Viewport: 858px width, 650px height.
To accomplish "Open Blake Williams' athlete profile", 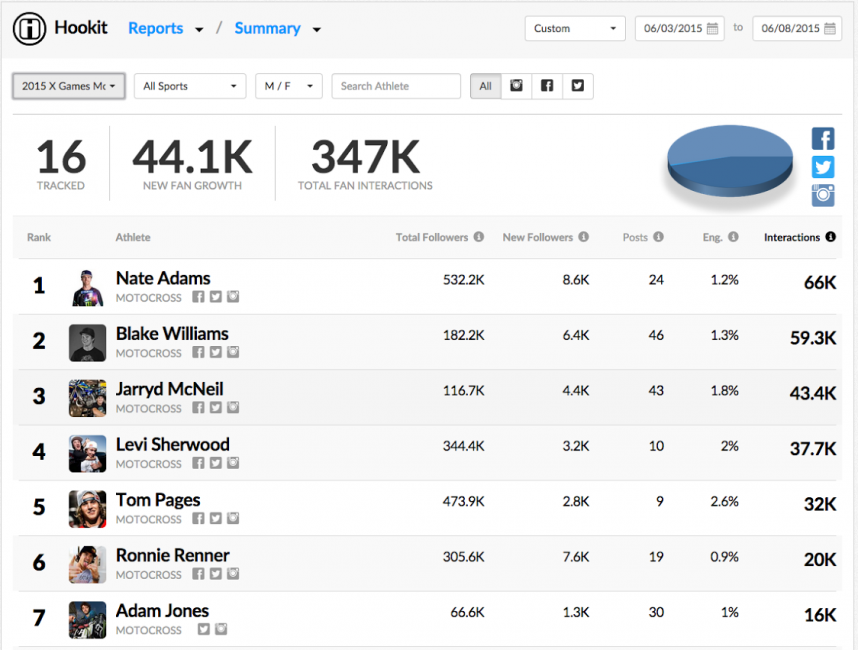I will tap(171, 334).
